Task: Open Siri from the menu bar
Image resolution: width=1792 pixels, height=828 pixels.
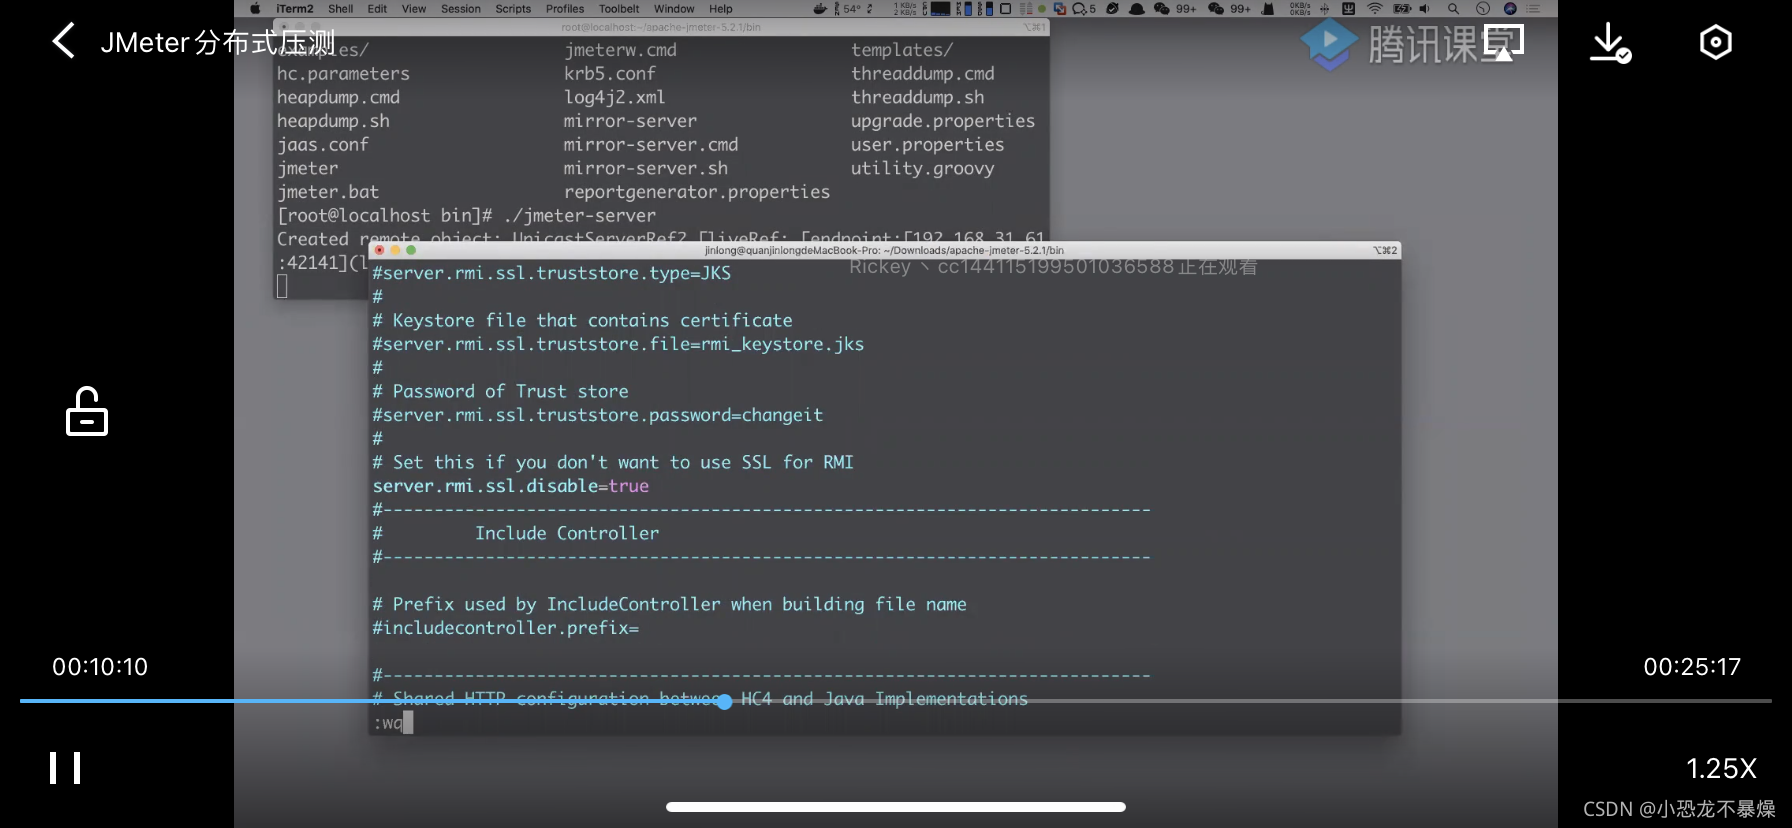Action: click(1510, 9)
